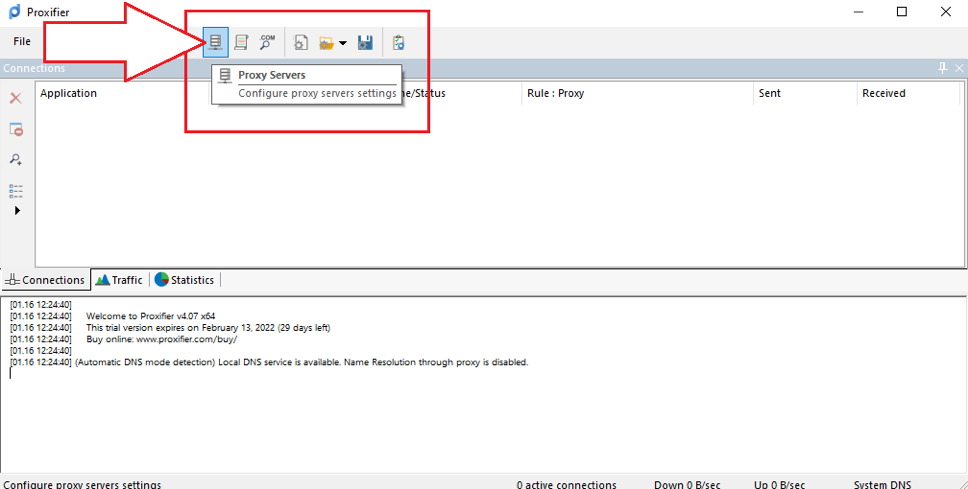Click the block connection window icon
This screenshot has height=489, width=968.
coord(16,129)
